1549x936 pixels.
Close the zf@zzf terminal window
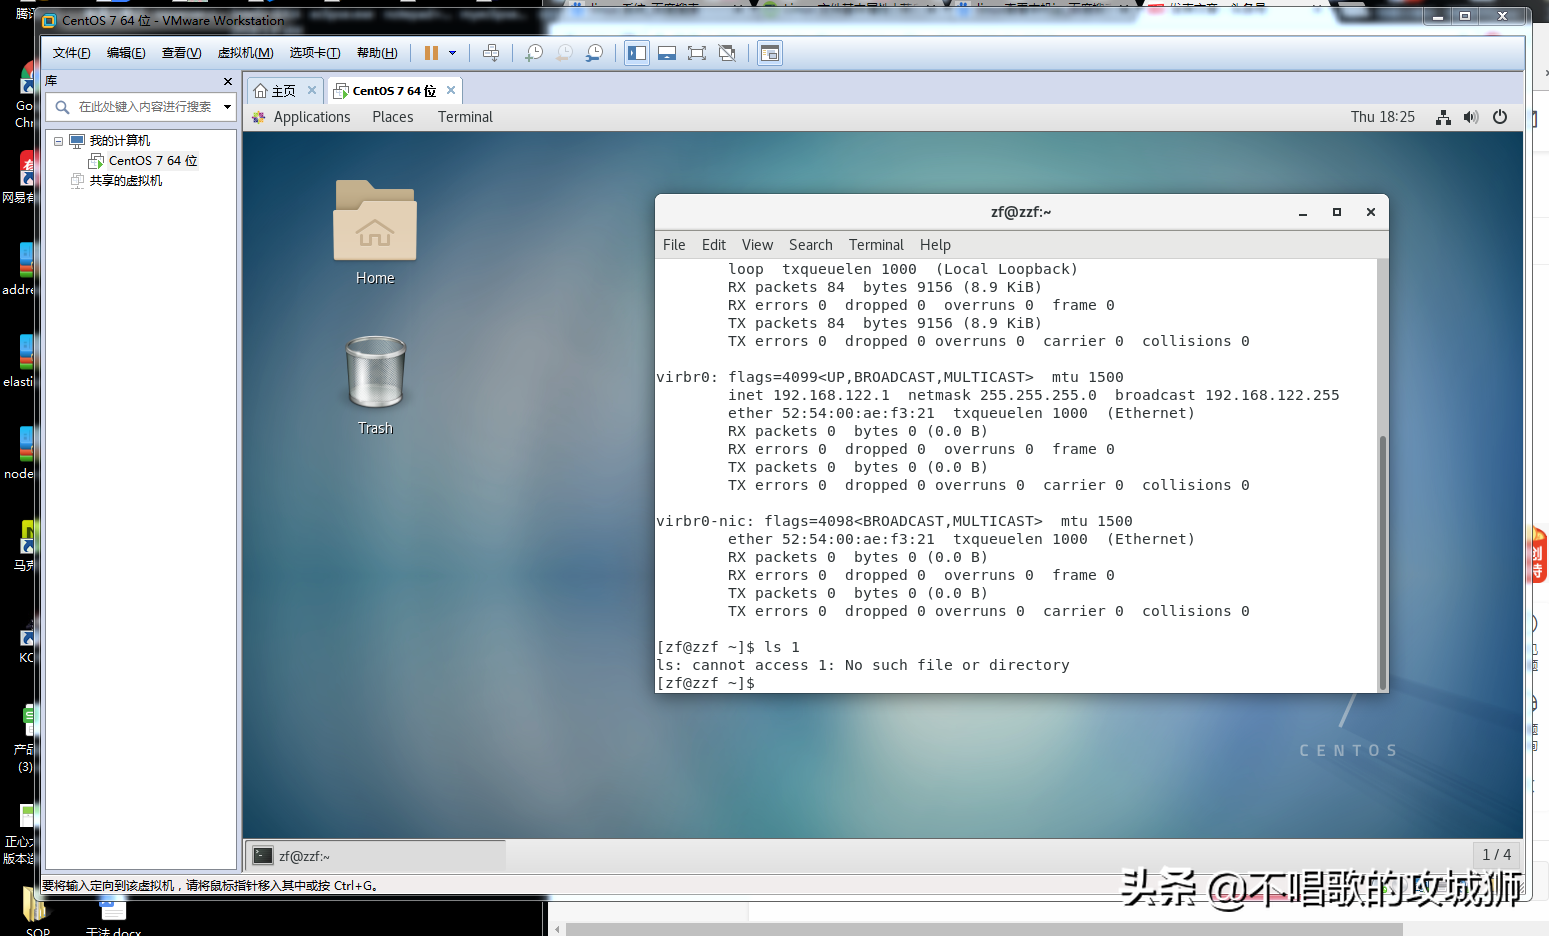(x=1371, y=212)
